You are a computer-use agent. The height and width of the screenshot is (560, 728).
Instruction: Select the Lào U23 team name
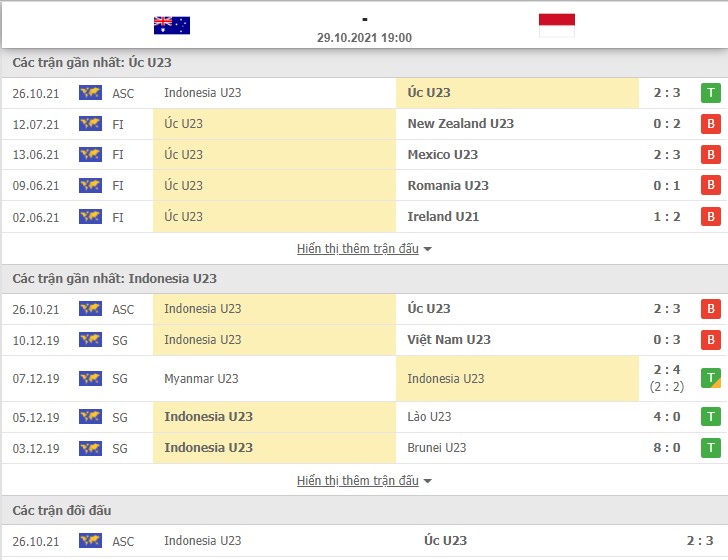click(429, 417)
